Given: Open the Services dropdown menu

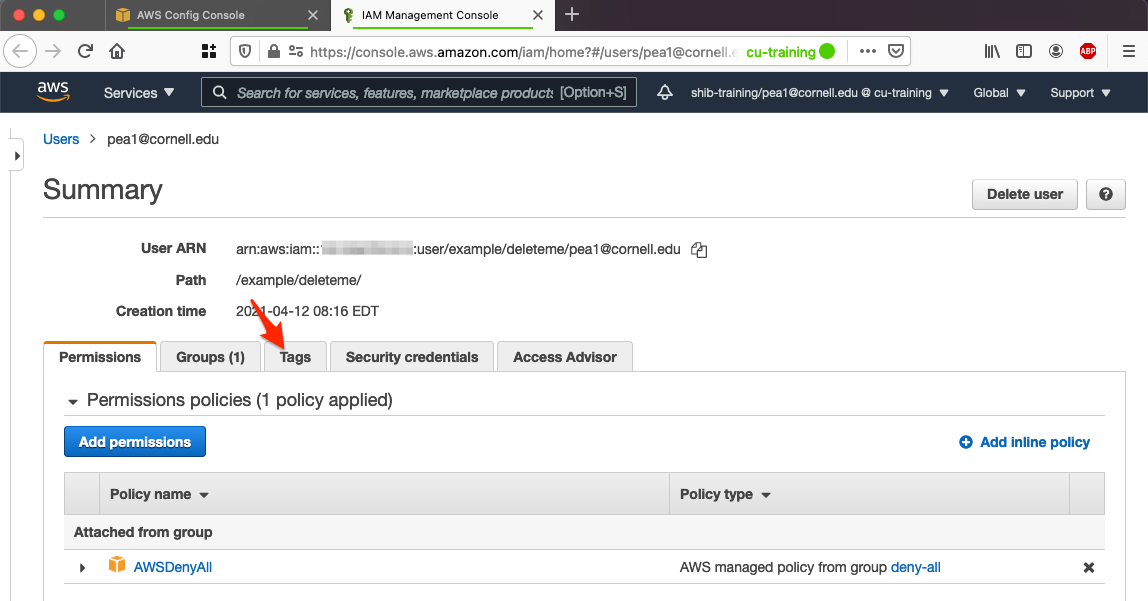Looking at the screenshot, I should [138, 93].
